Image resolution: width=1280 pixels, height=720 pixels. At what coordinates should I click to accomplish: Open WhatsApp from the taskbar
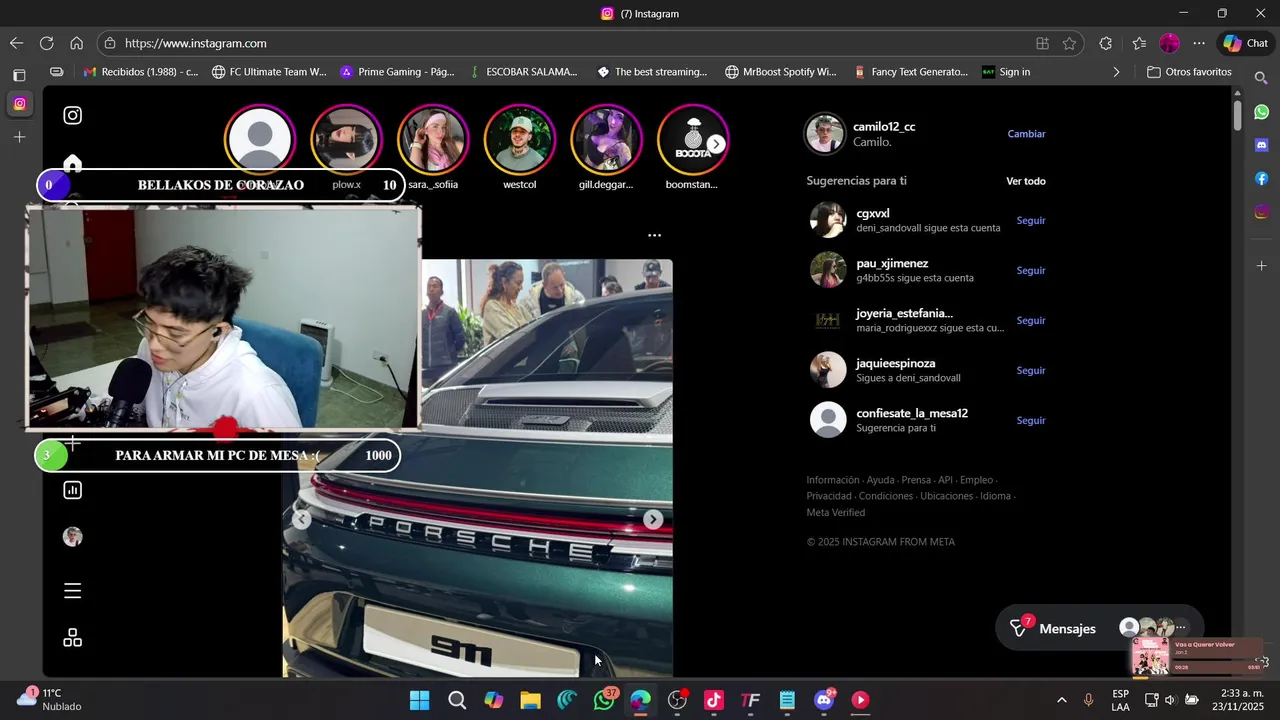(x=604, y=700)
